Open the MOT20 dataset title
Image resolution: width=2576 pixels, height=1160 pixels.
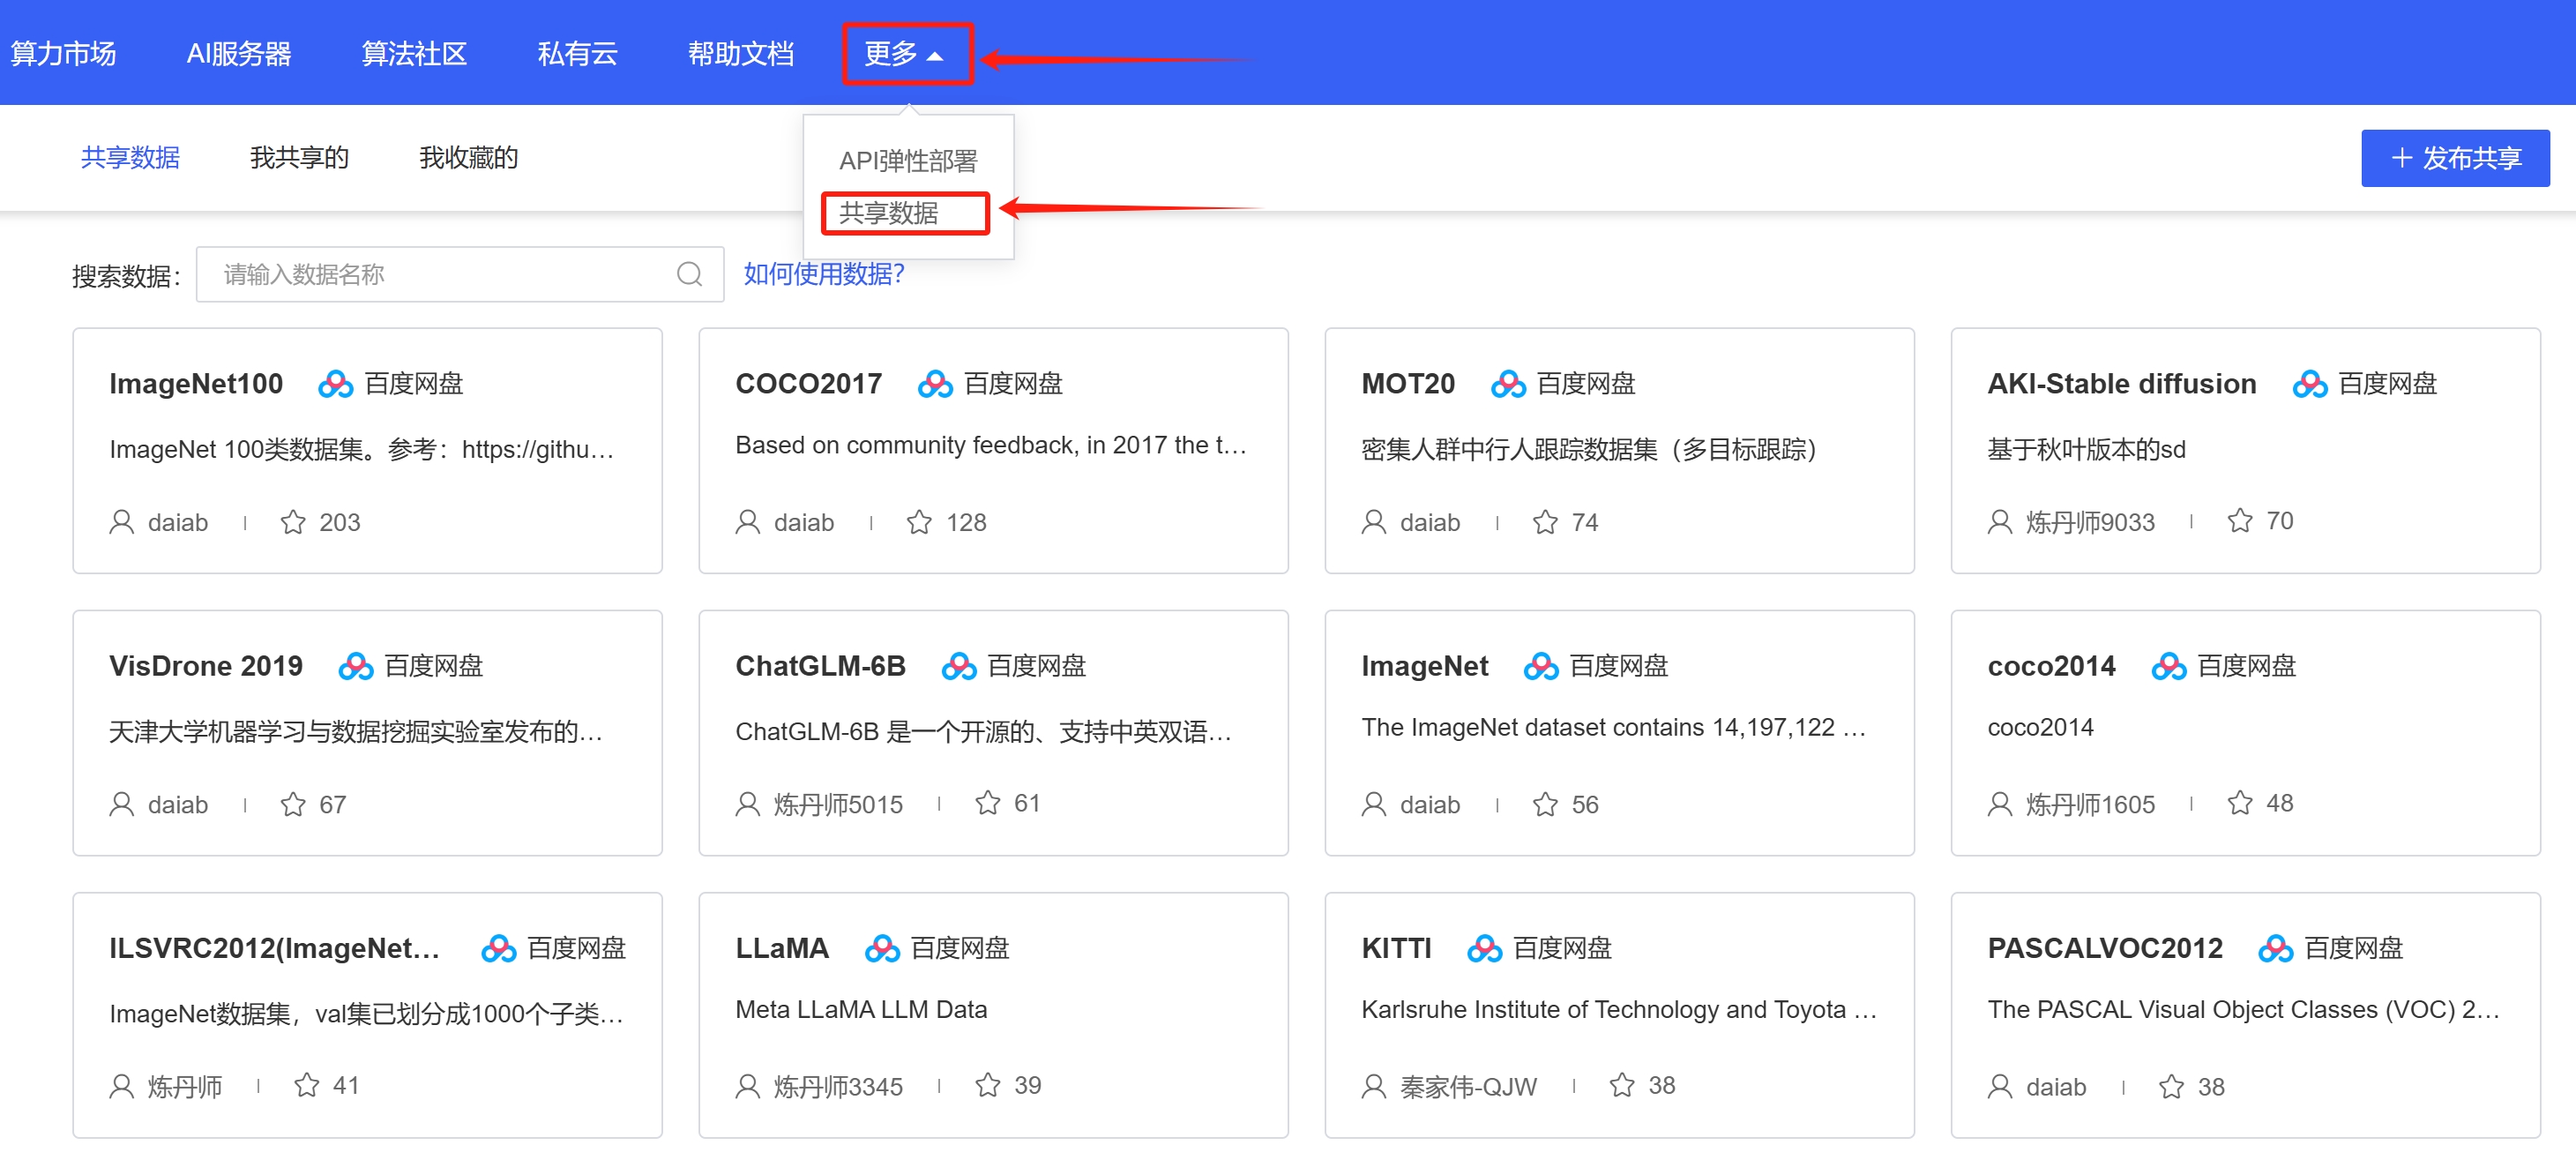(1408, 384)
